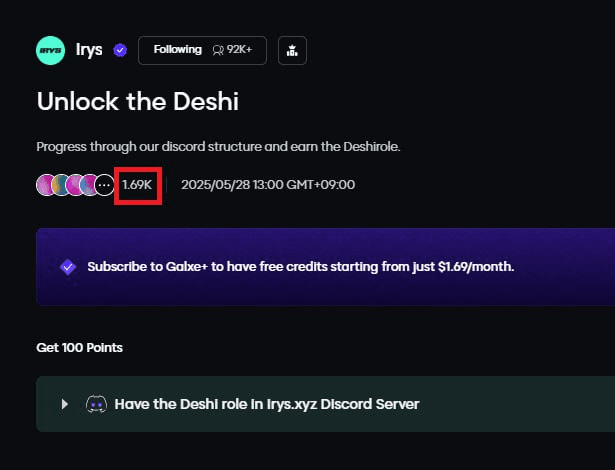The image size is (615, 470).
Task: Open the three-dots participants avatar
Action: [x=104, y=185]
